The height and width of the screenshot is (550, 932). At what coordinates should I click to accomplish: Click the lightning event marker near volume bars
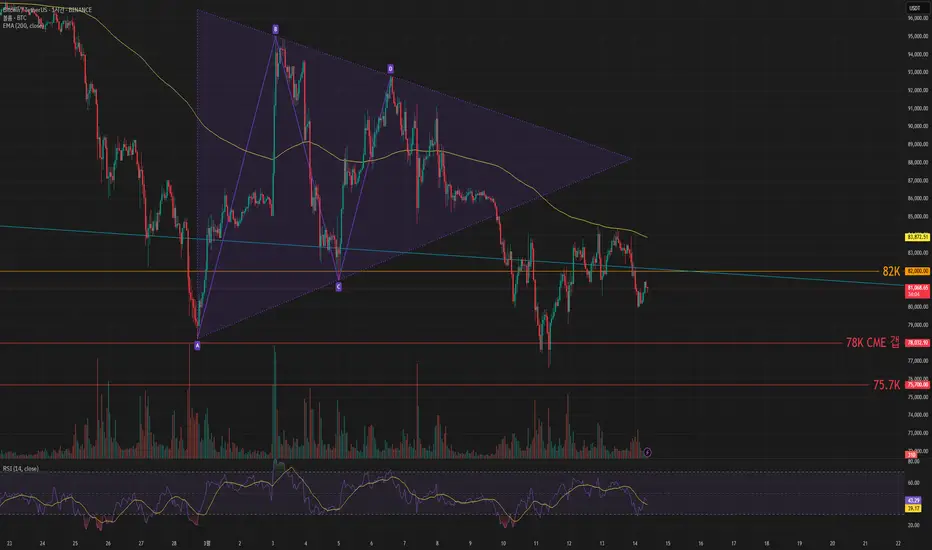647,452
